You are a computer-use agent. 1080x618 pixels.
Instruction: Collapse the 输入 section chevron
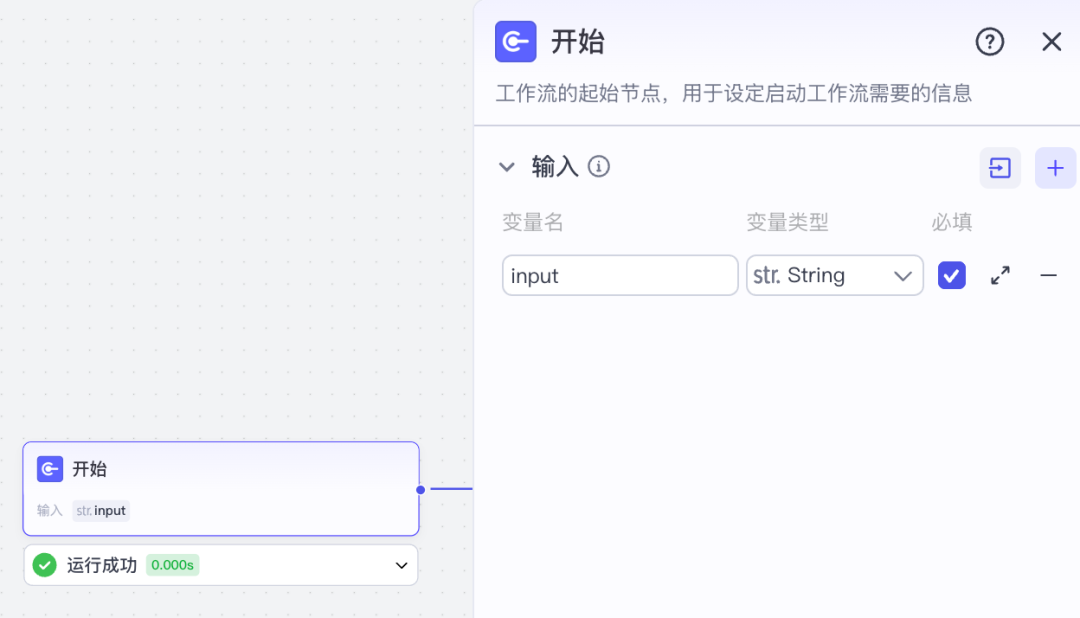click(507, 167)
